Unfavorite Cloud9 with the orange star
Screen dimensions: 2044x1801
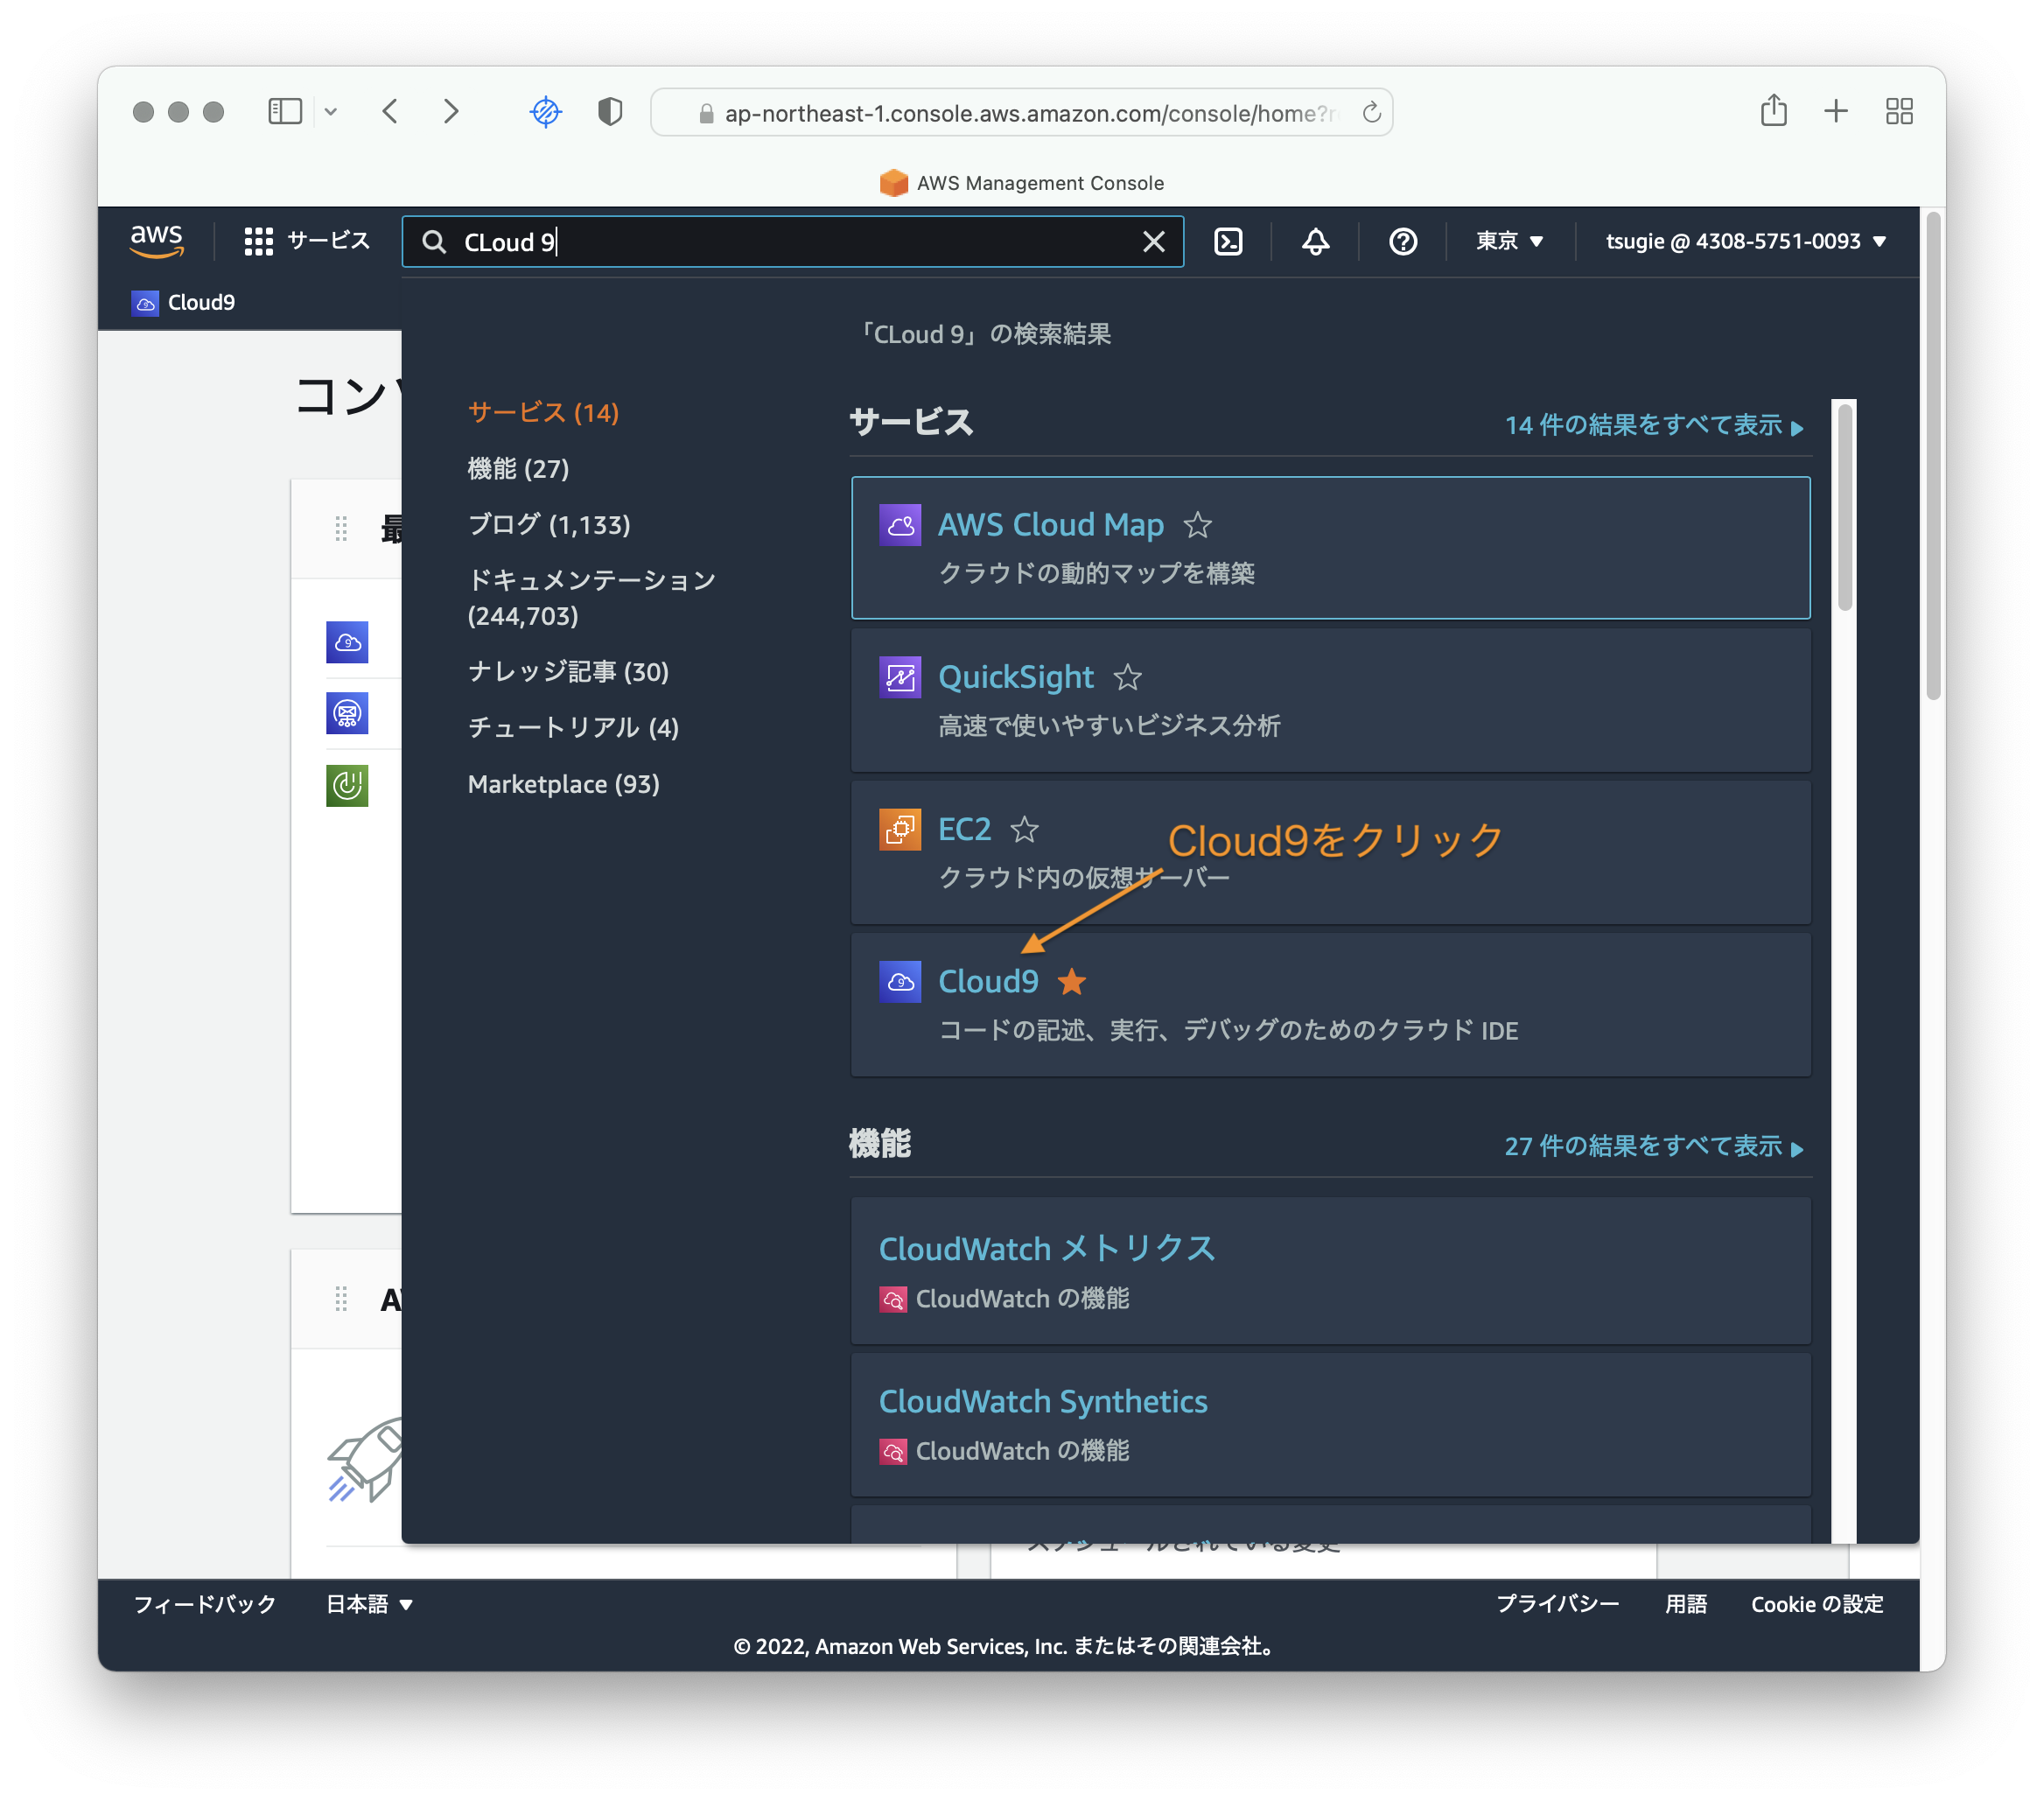(1072, 982)
